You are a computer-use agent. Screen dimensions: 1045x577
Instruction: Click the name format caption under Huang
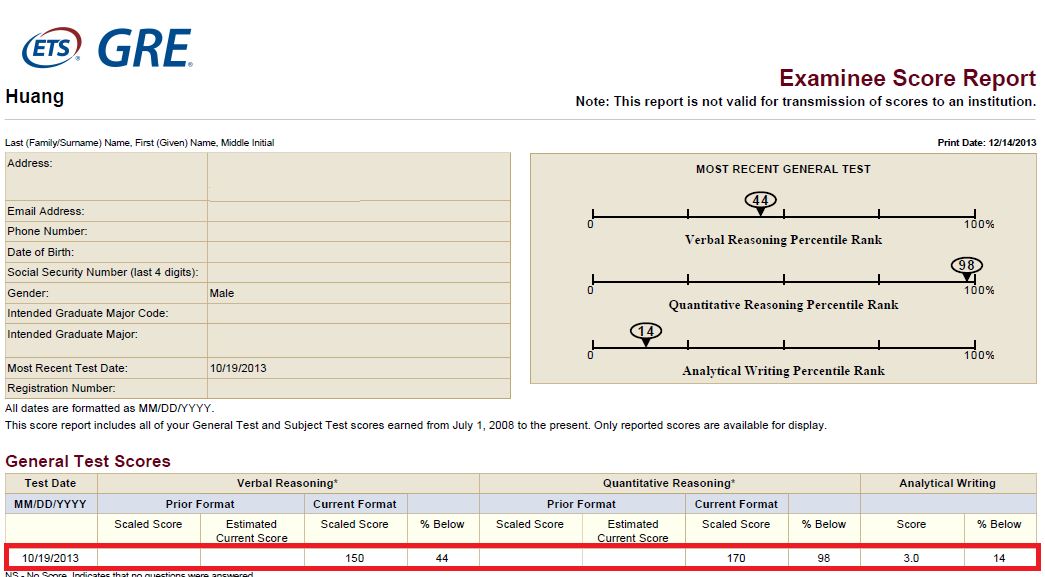(x=139, y=143)
